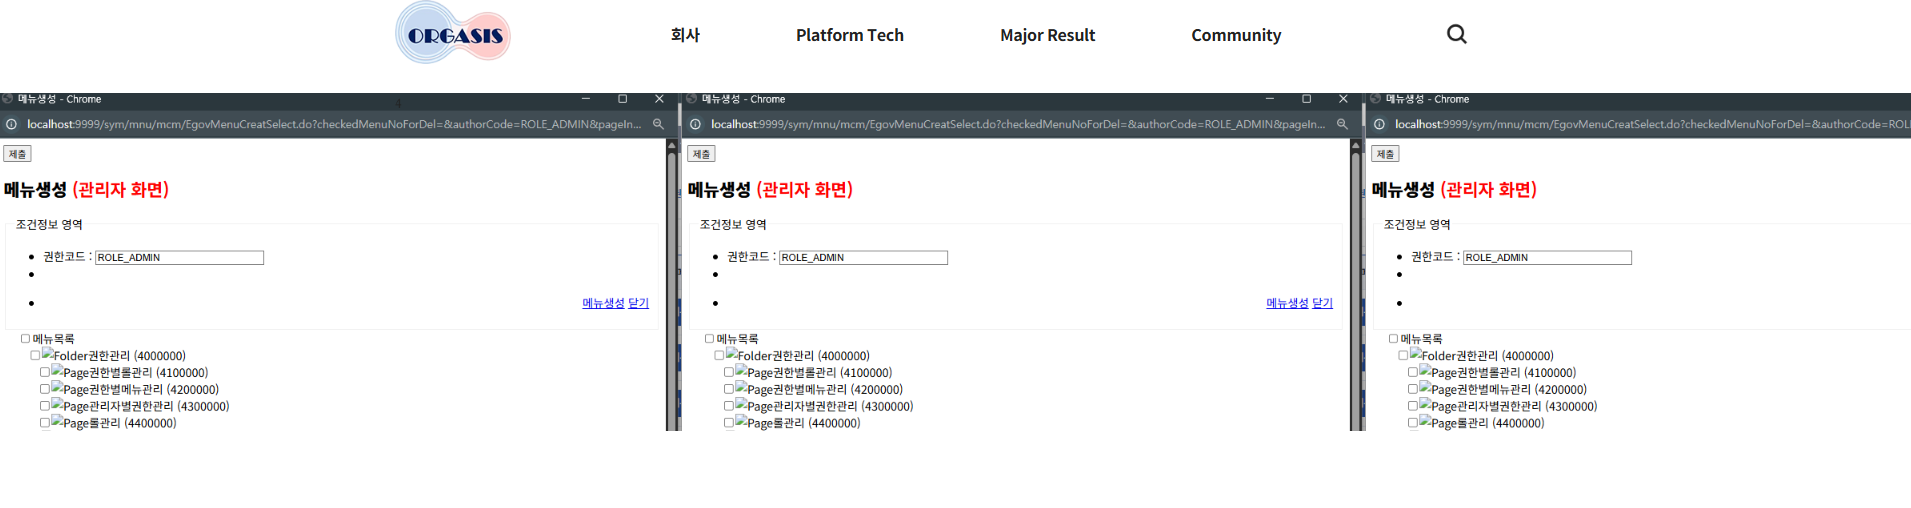Check the 메뉴목록 checkbox in first popup

26,339
